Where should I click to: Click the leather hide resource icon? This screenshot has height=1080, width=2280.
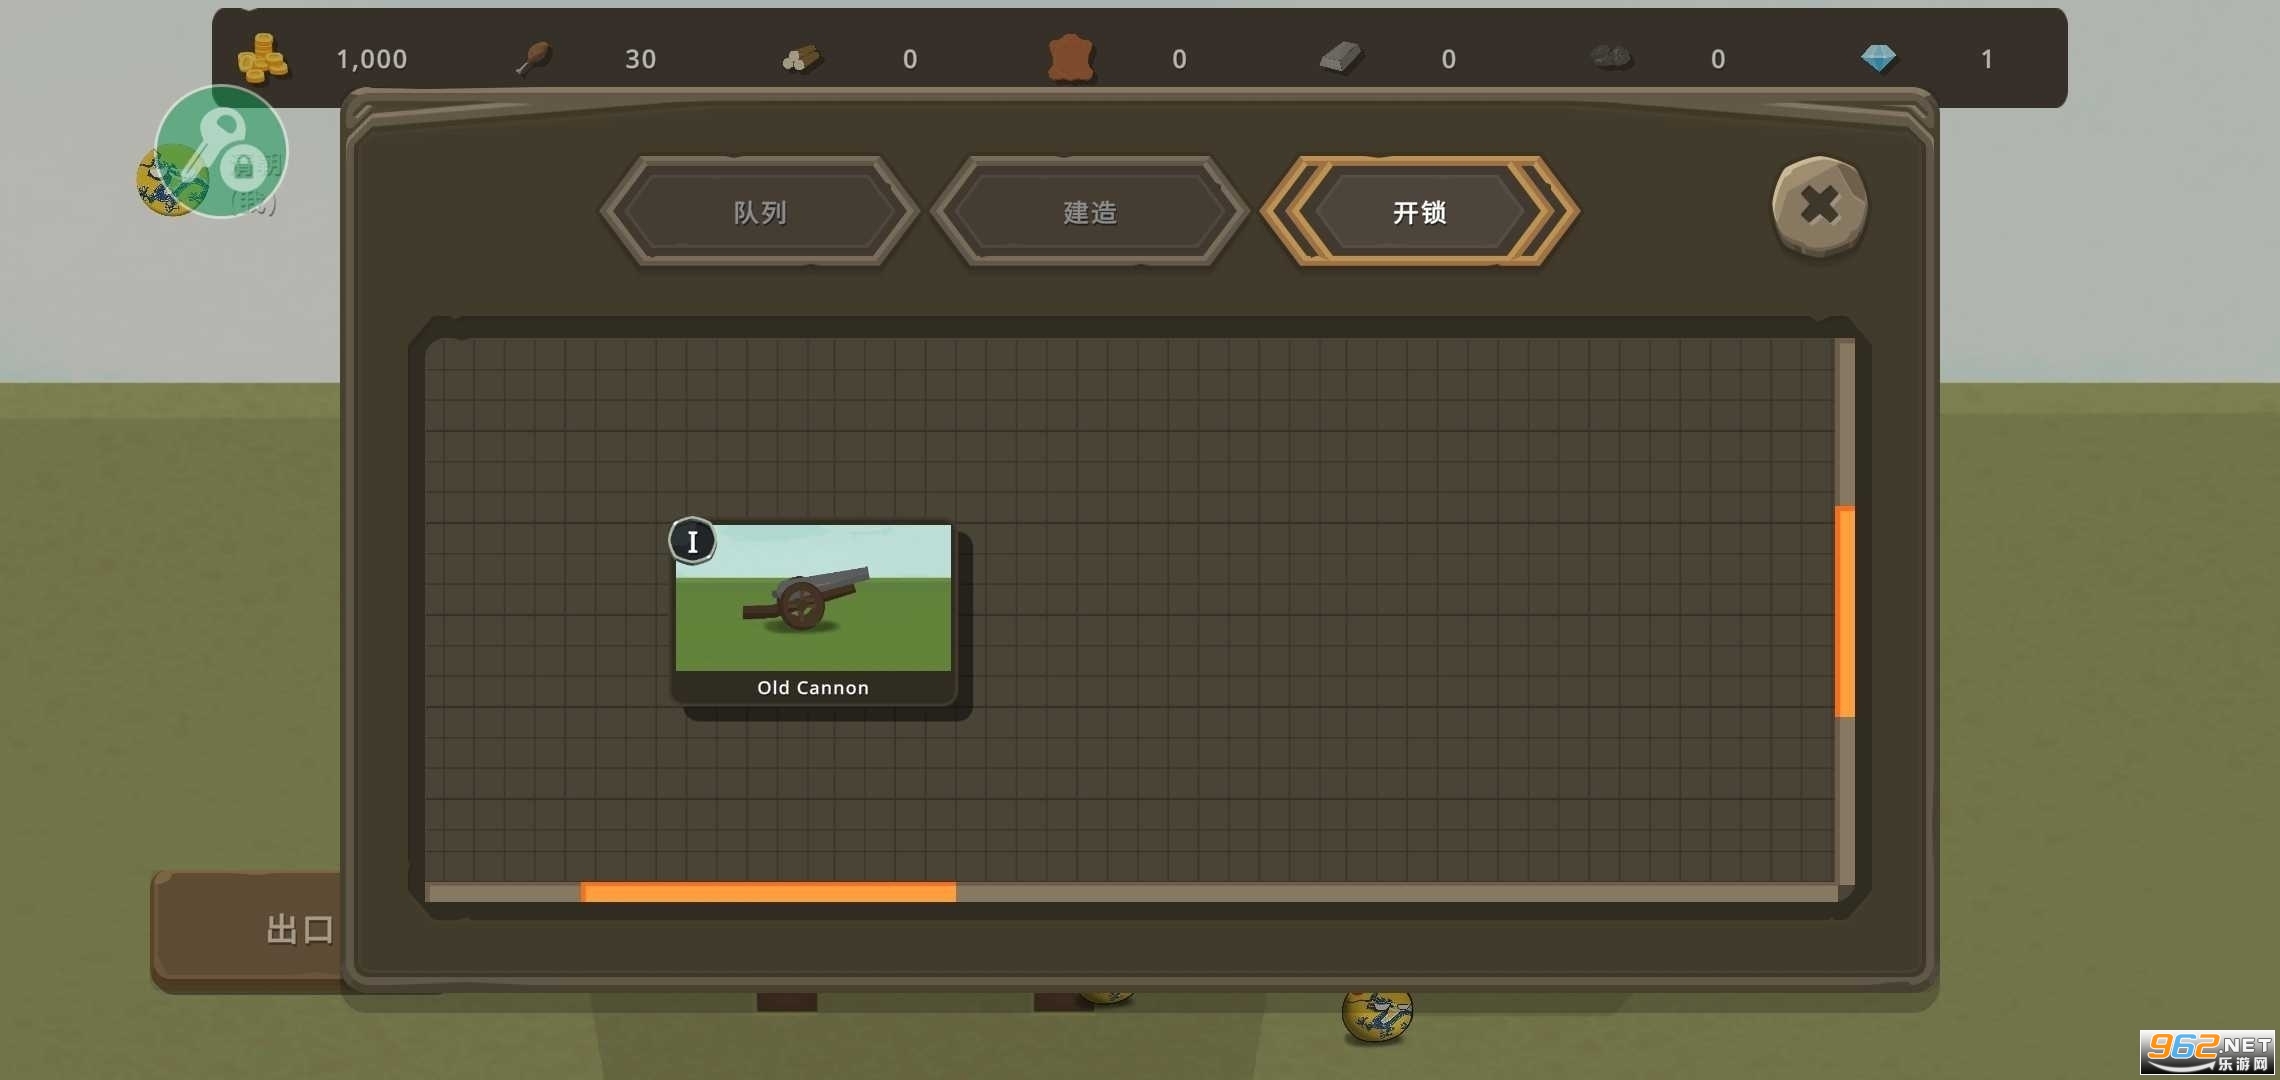coord(1071,58)
